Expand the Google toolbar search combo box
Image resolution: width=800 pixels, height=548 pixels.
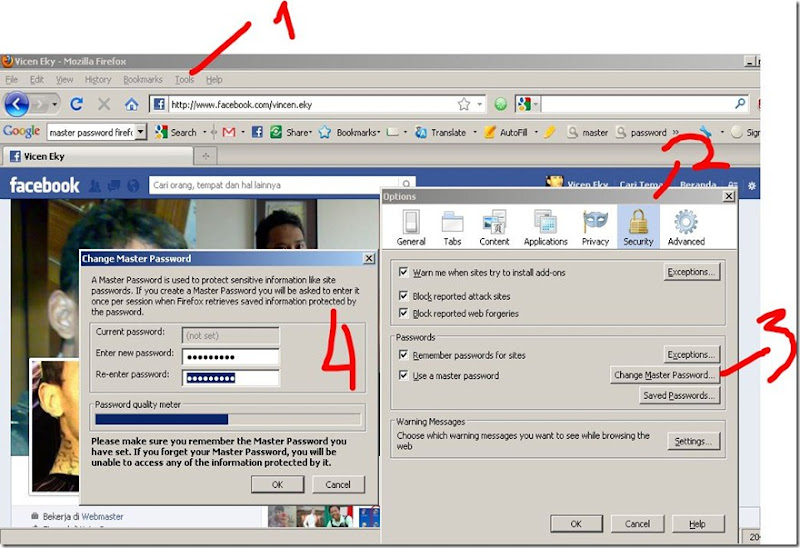(x=141, y=132)
